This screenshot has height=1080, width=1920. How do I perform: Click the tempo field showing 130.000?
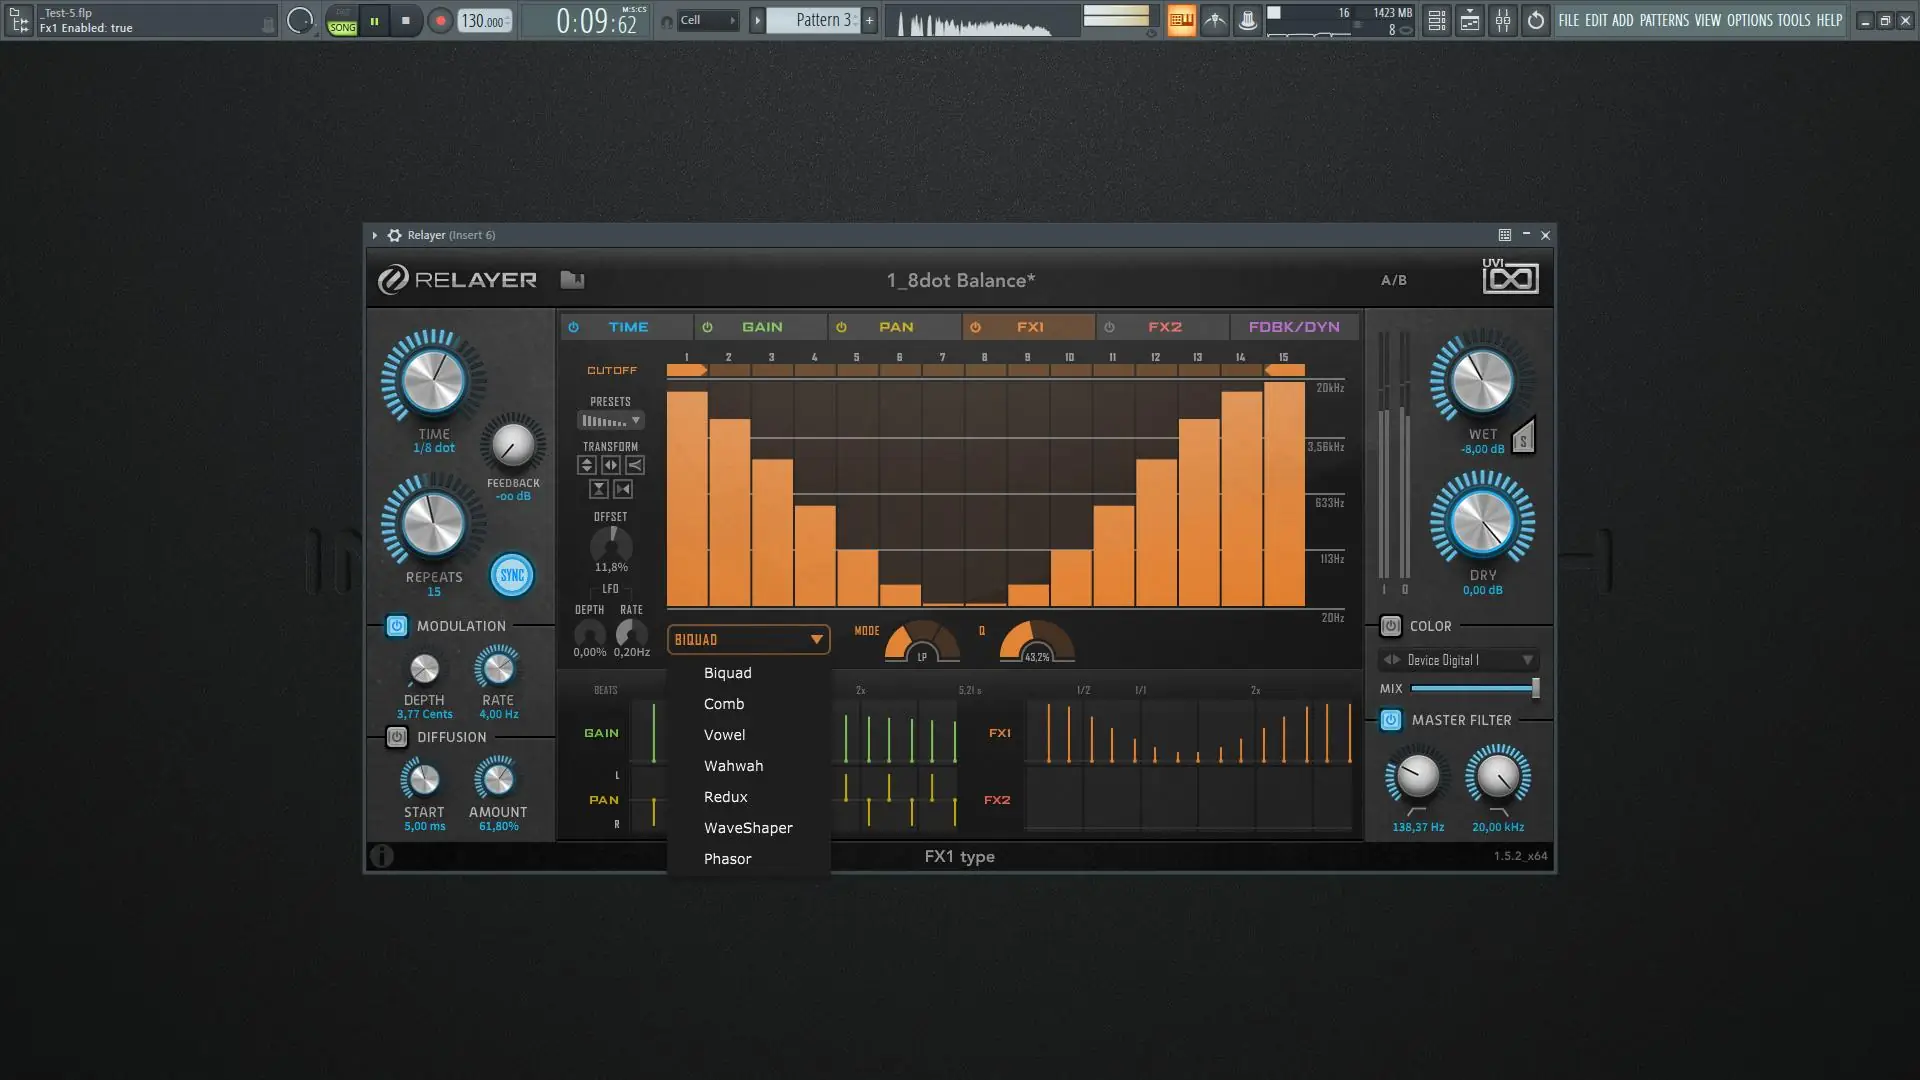click(483, 21)
